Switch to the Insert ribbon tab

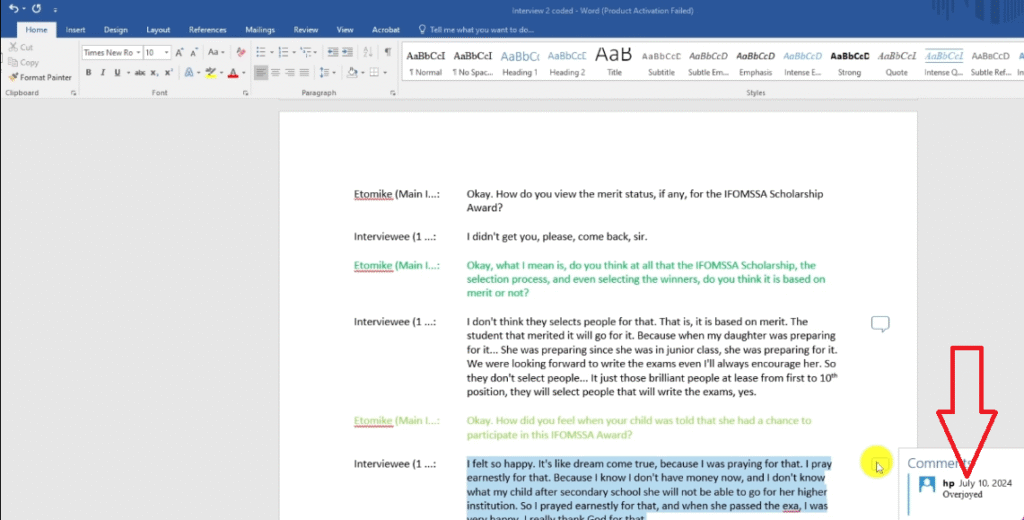[x=76, y=30]
